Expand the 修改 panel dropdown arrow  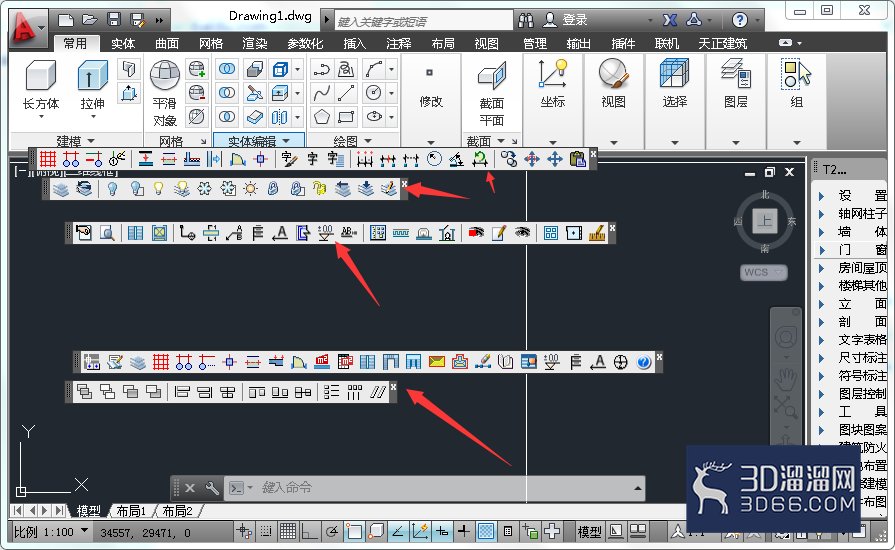pyautogui.click(x=431, y=142)
